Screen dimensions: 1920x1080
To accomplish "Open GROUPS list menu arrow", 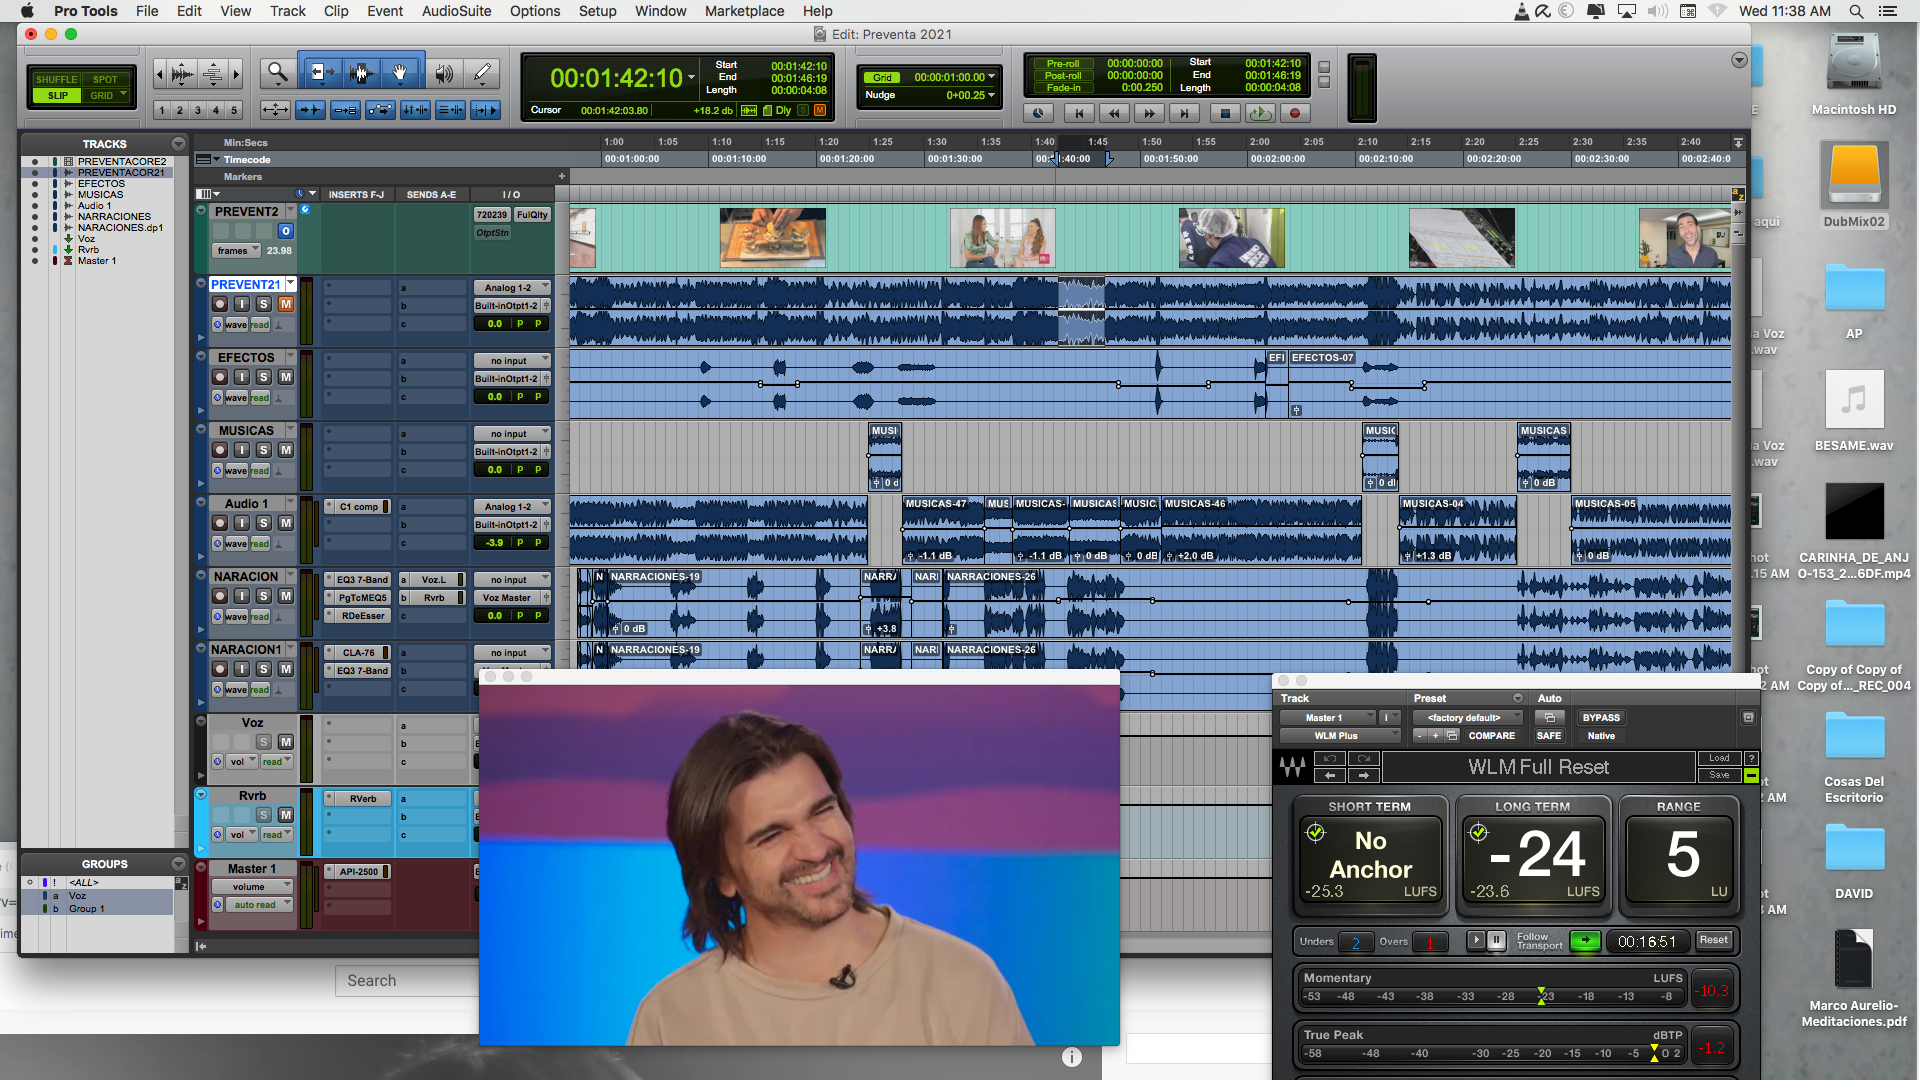I will tap(178, 864).
